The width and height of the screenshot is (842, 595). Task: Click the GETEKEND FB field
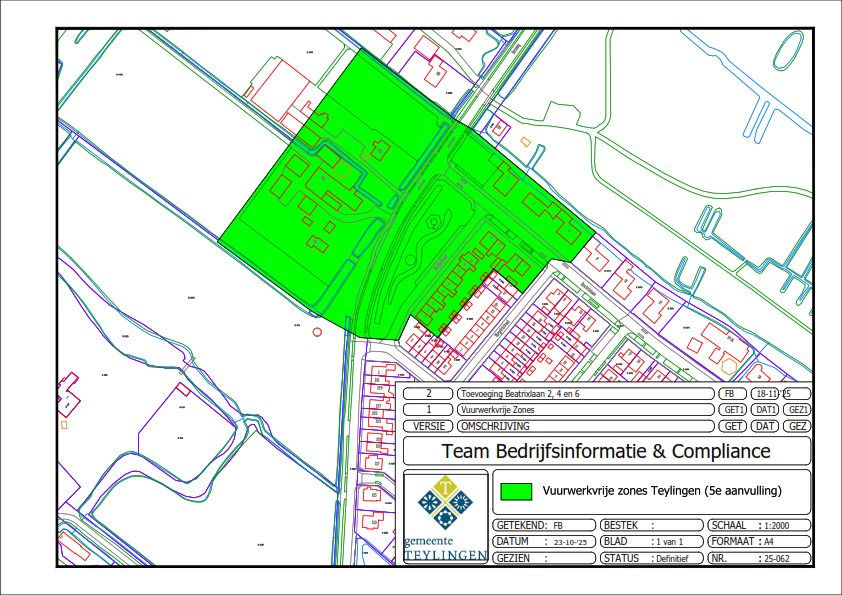tap(545, 525)
